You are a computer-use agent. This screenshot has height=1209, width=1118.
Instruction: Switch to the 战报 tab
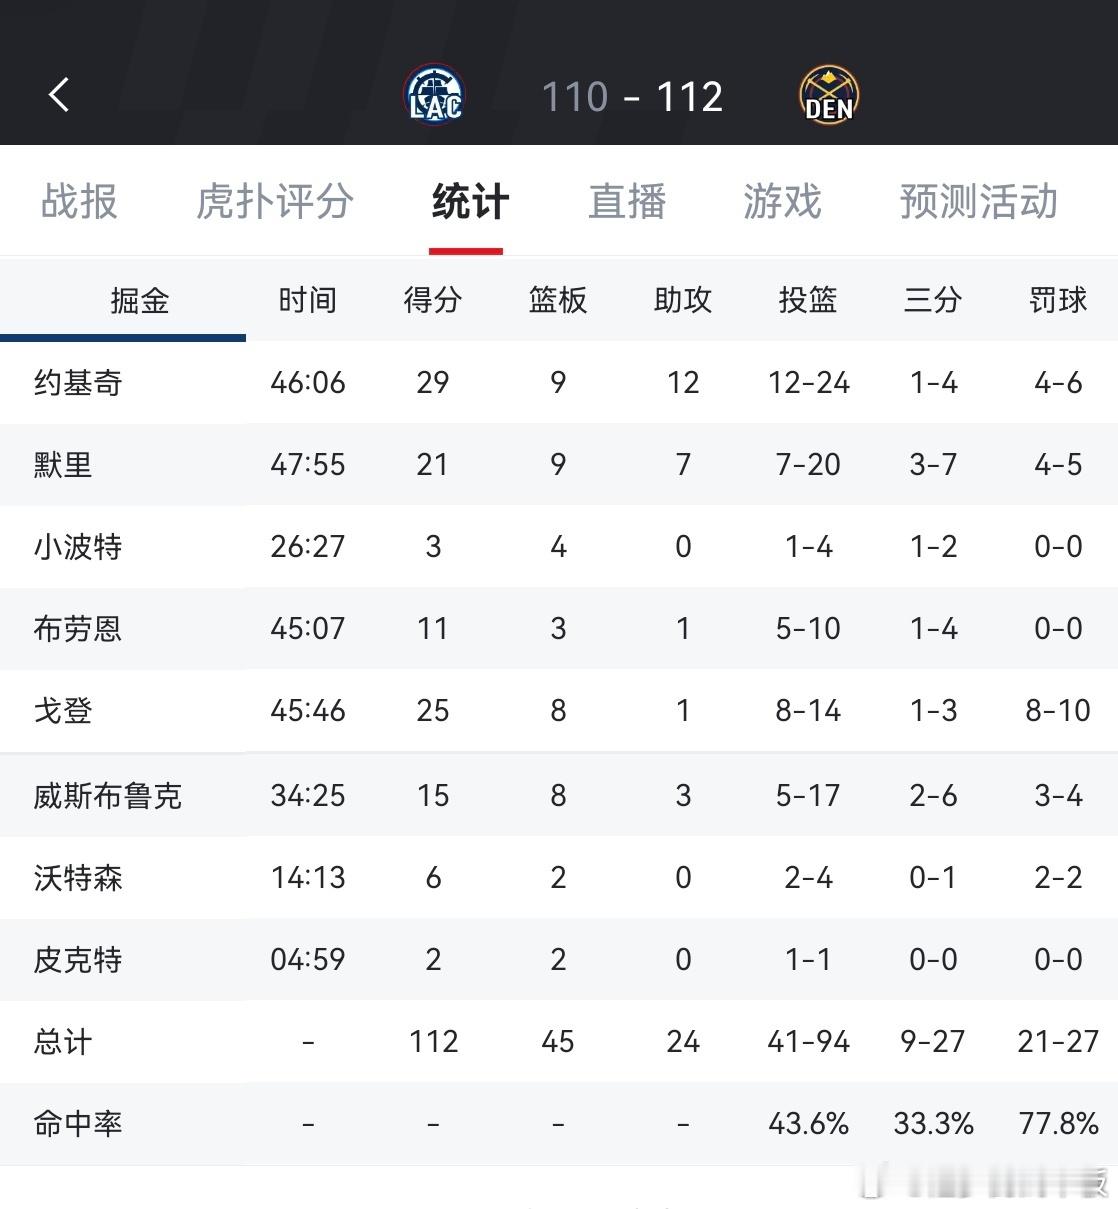click(x=79, y=201)
